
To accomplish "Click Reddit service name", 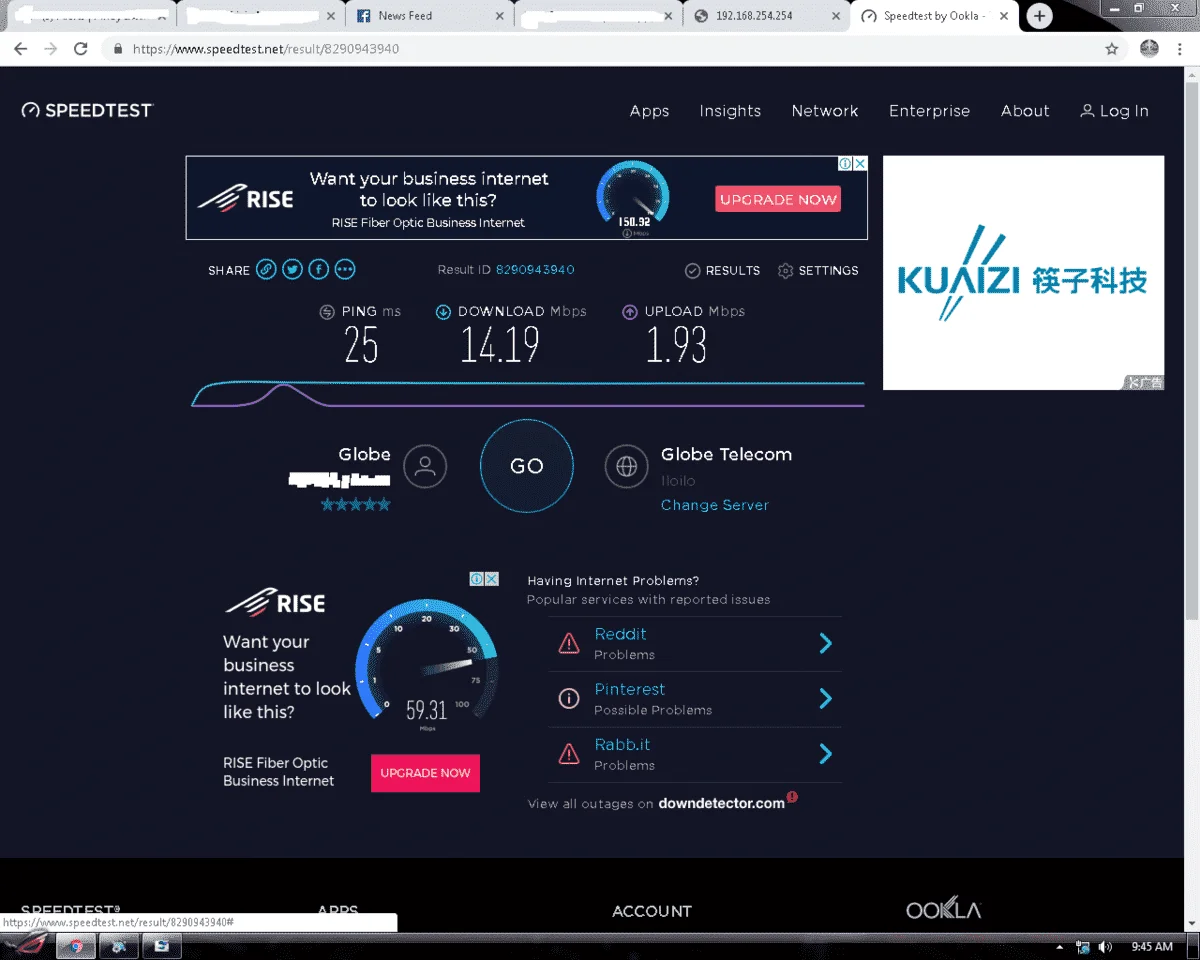I will [620, 634].
